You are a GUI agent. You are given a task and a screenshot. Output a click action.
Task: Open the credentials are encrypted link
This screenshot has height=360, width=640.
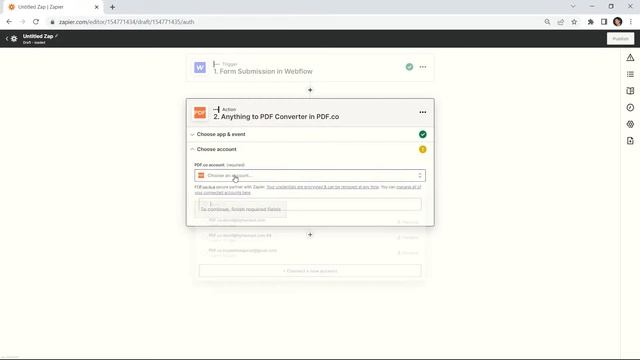point(322,187)
